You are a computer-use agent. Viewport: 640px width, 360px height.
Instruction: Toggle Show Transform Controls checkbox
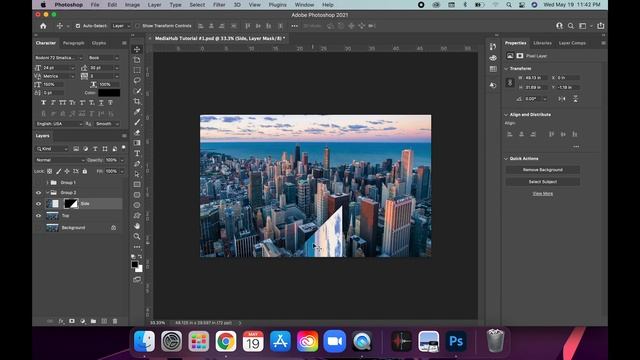tap(137, 26)
